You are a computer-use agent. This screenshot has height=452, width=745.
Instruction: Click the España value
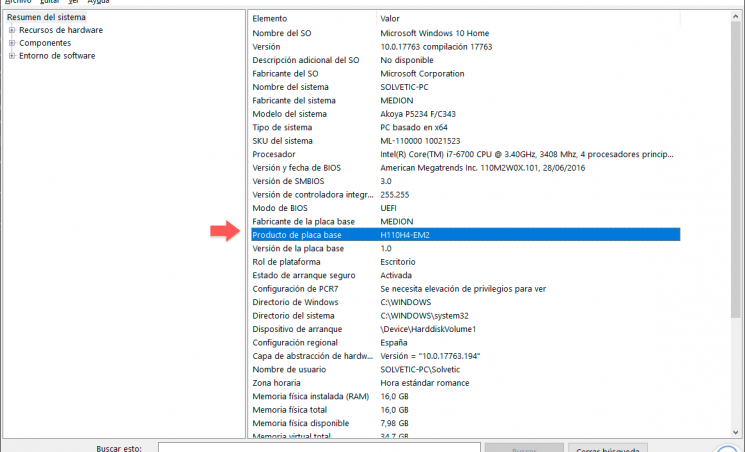[x=393, y=342]
